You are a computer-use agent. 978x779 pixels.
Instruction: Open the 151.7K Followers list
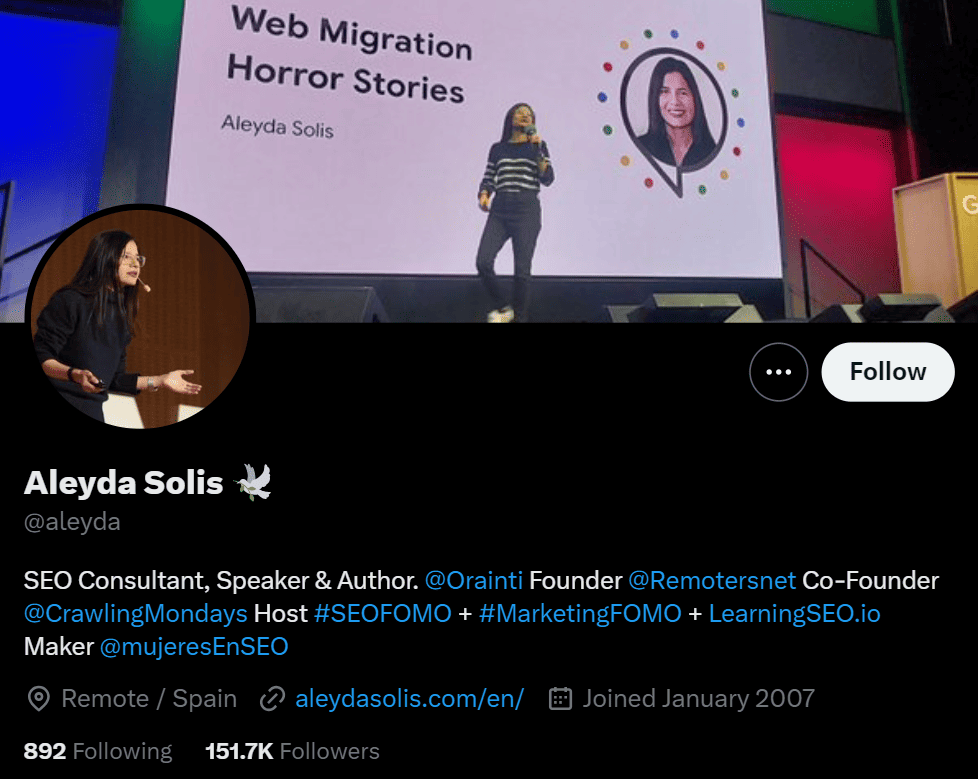[293, 751]
